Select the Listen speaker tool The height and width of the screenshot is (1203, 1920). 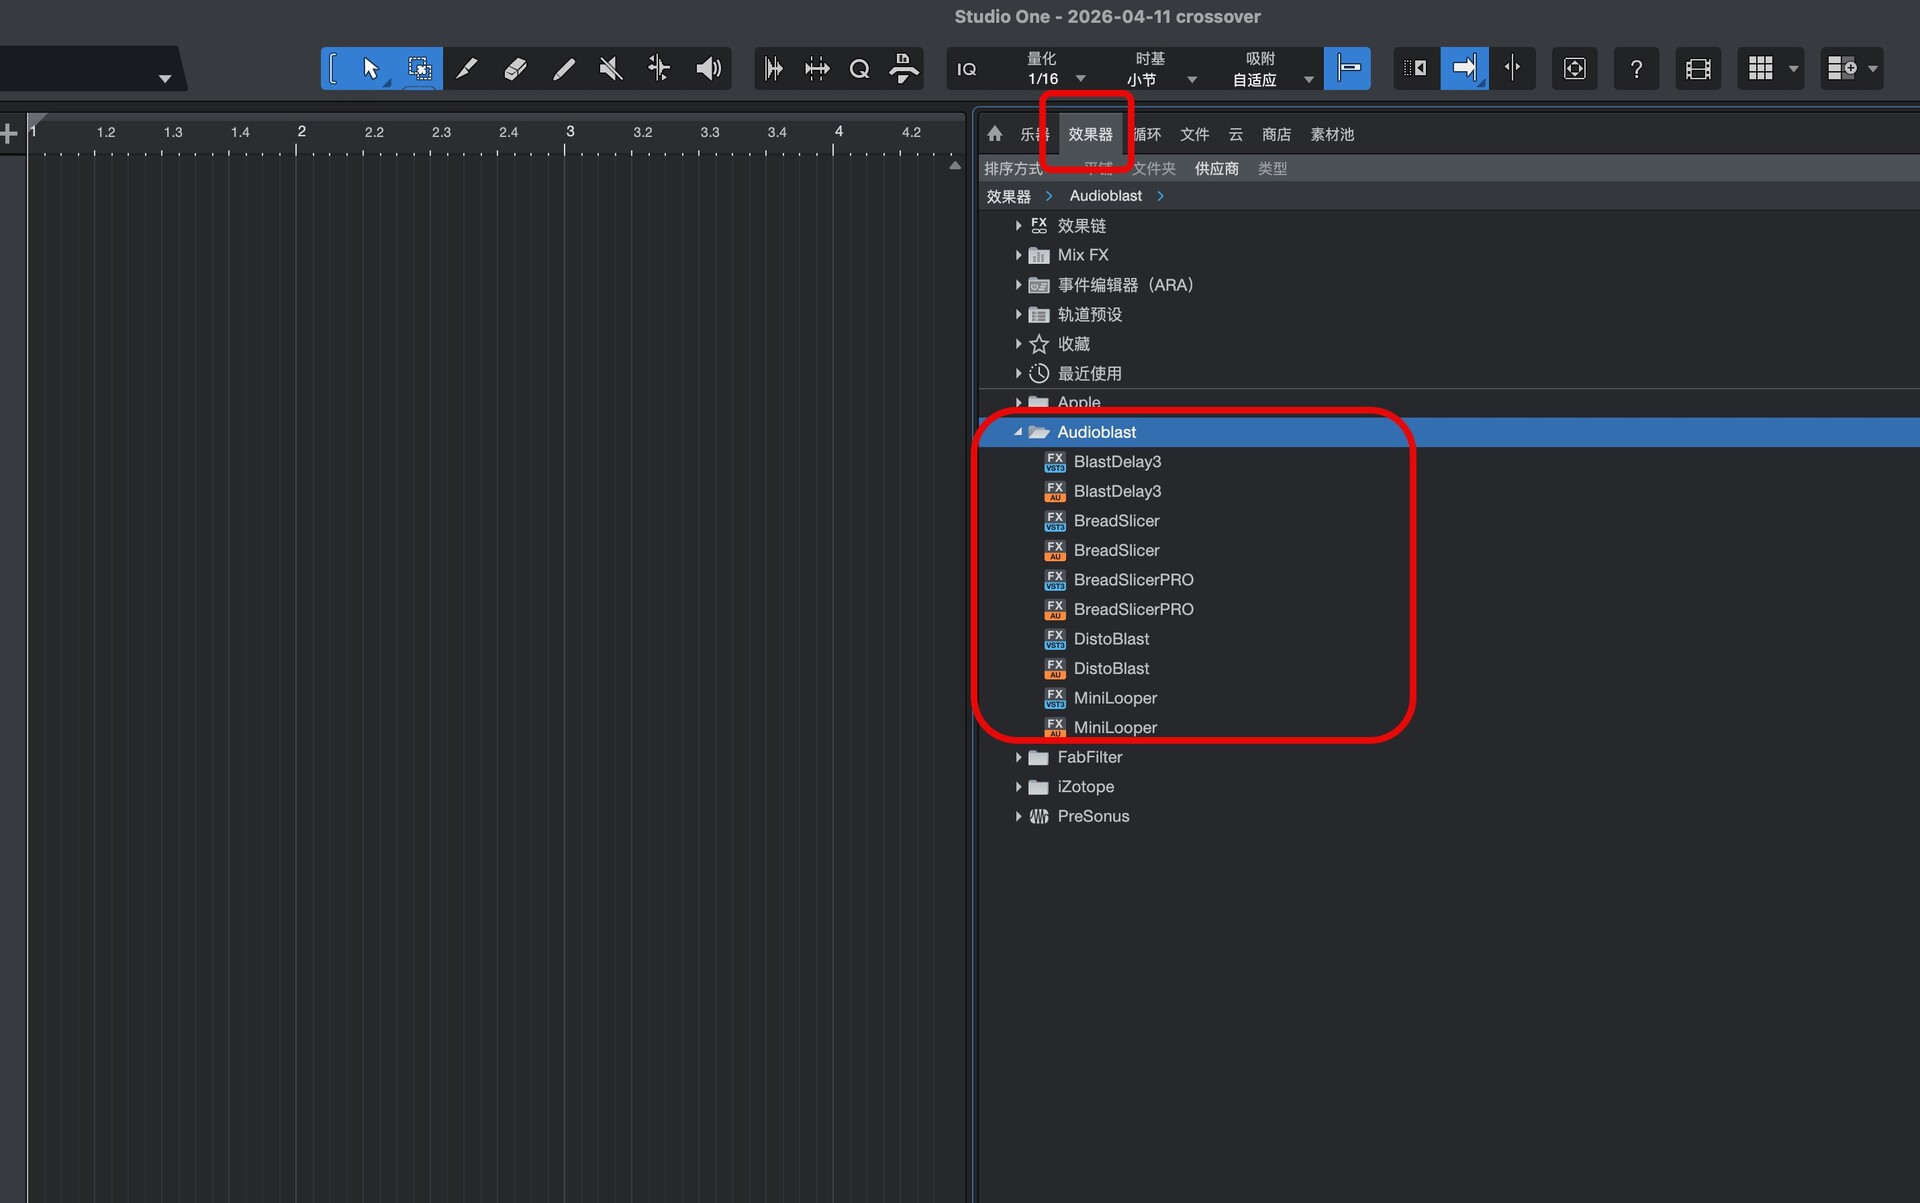708,69
